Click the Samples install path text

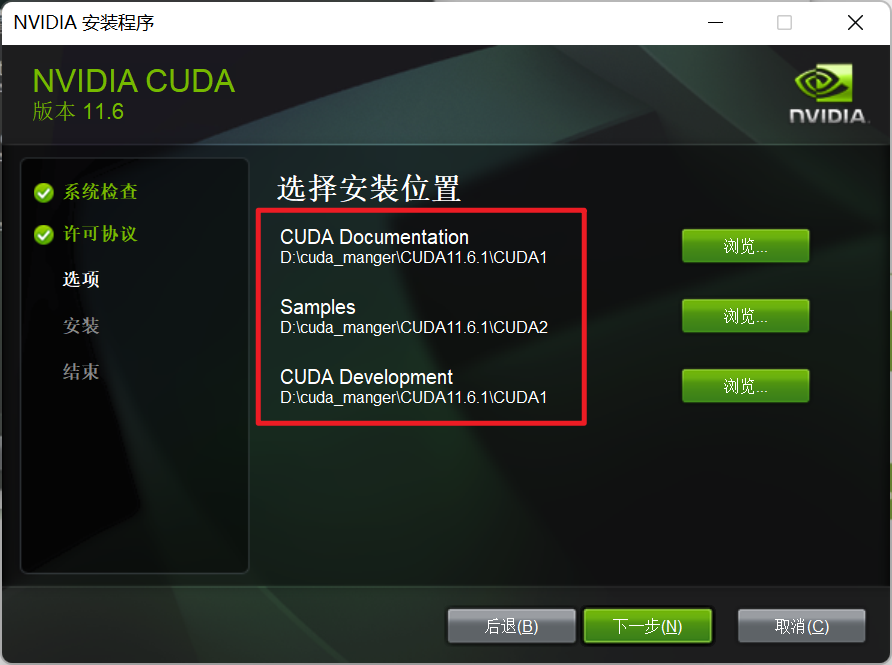pos(414,328)
